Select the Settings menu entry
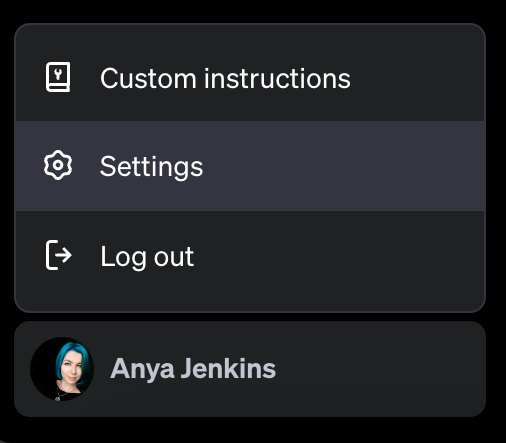 click(250, 166)
